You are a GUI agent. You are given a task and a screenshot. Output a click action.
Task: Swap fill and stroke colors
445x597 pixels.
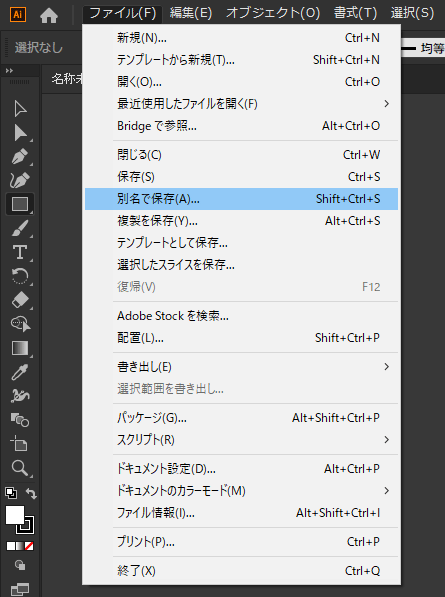31,493
